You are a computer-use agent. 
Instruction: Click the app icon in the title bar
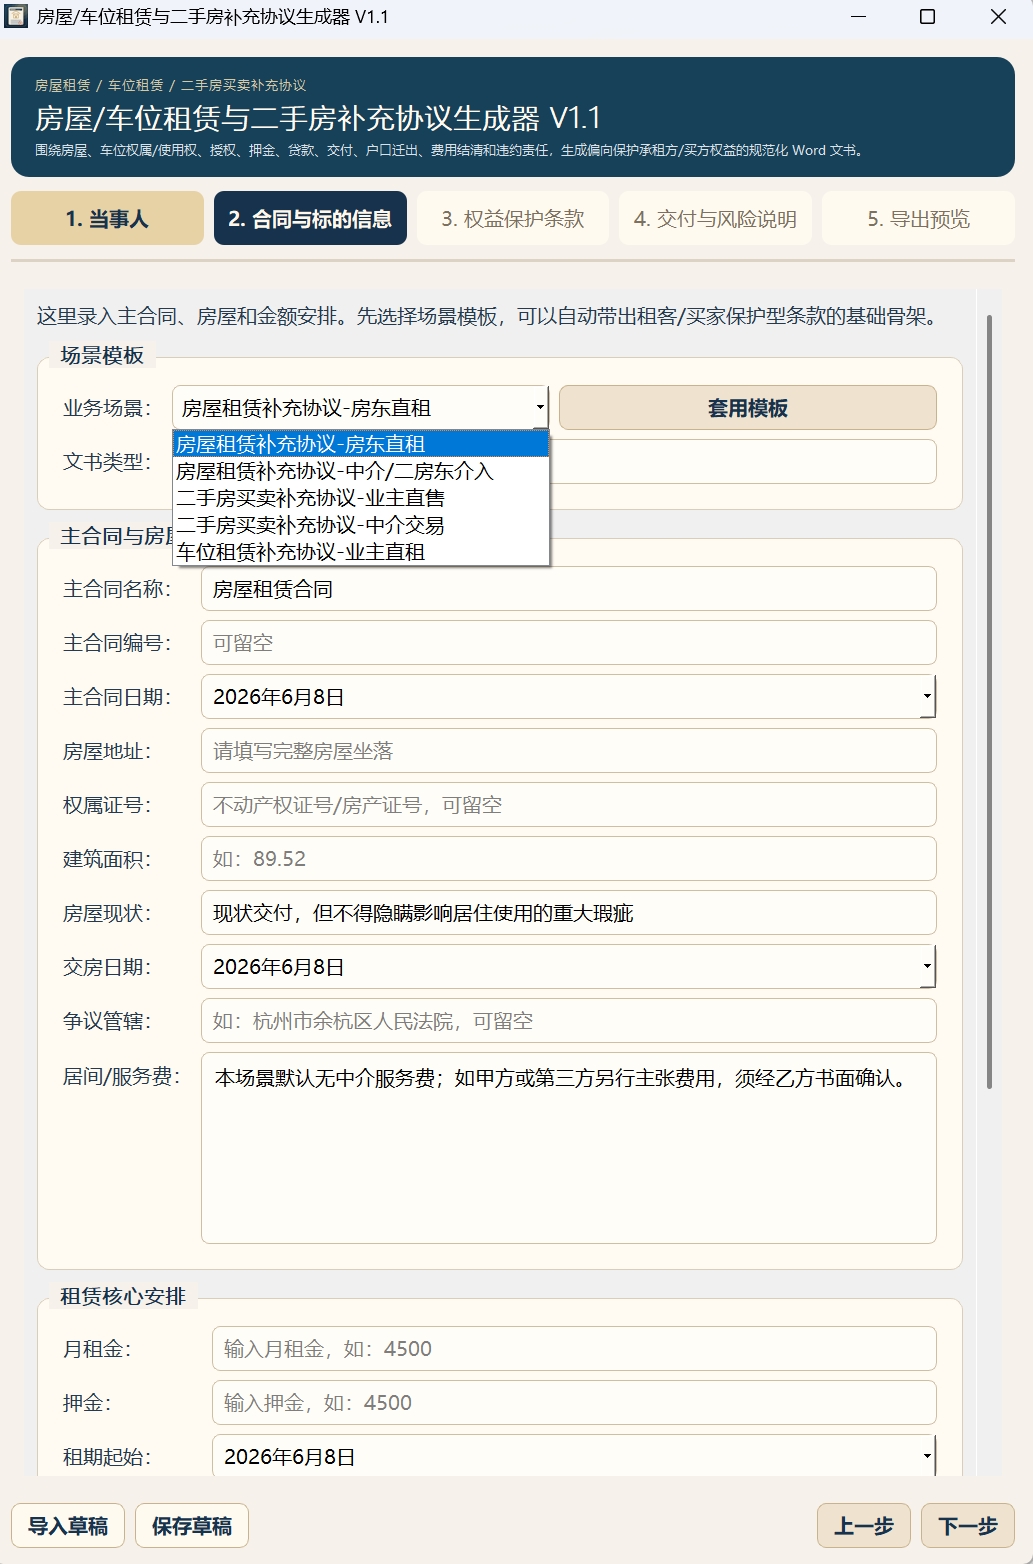16,17
